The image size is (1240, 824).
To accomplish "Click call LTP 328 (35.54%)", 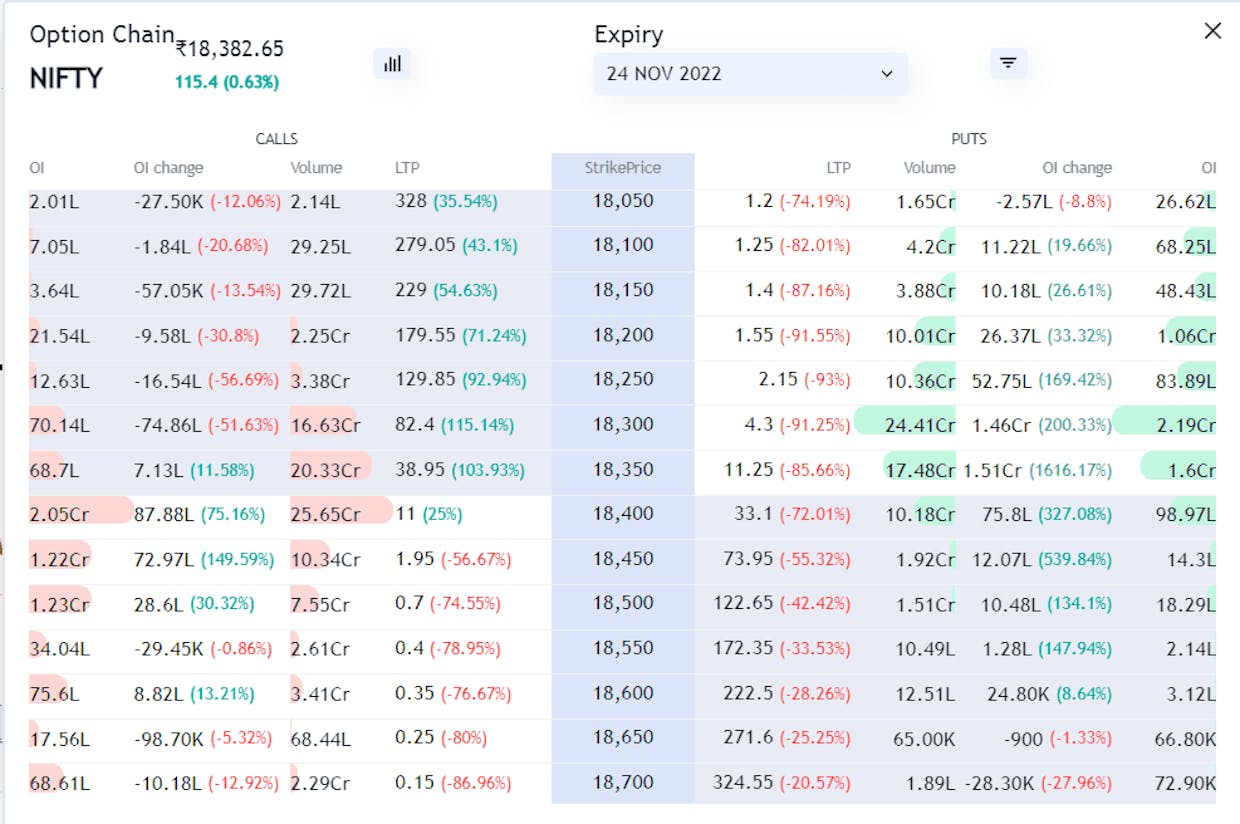I will click(446, 201).
